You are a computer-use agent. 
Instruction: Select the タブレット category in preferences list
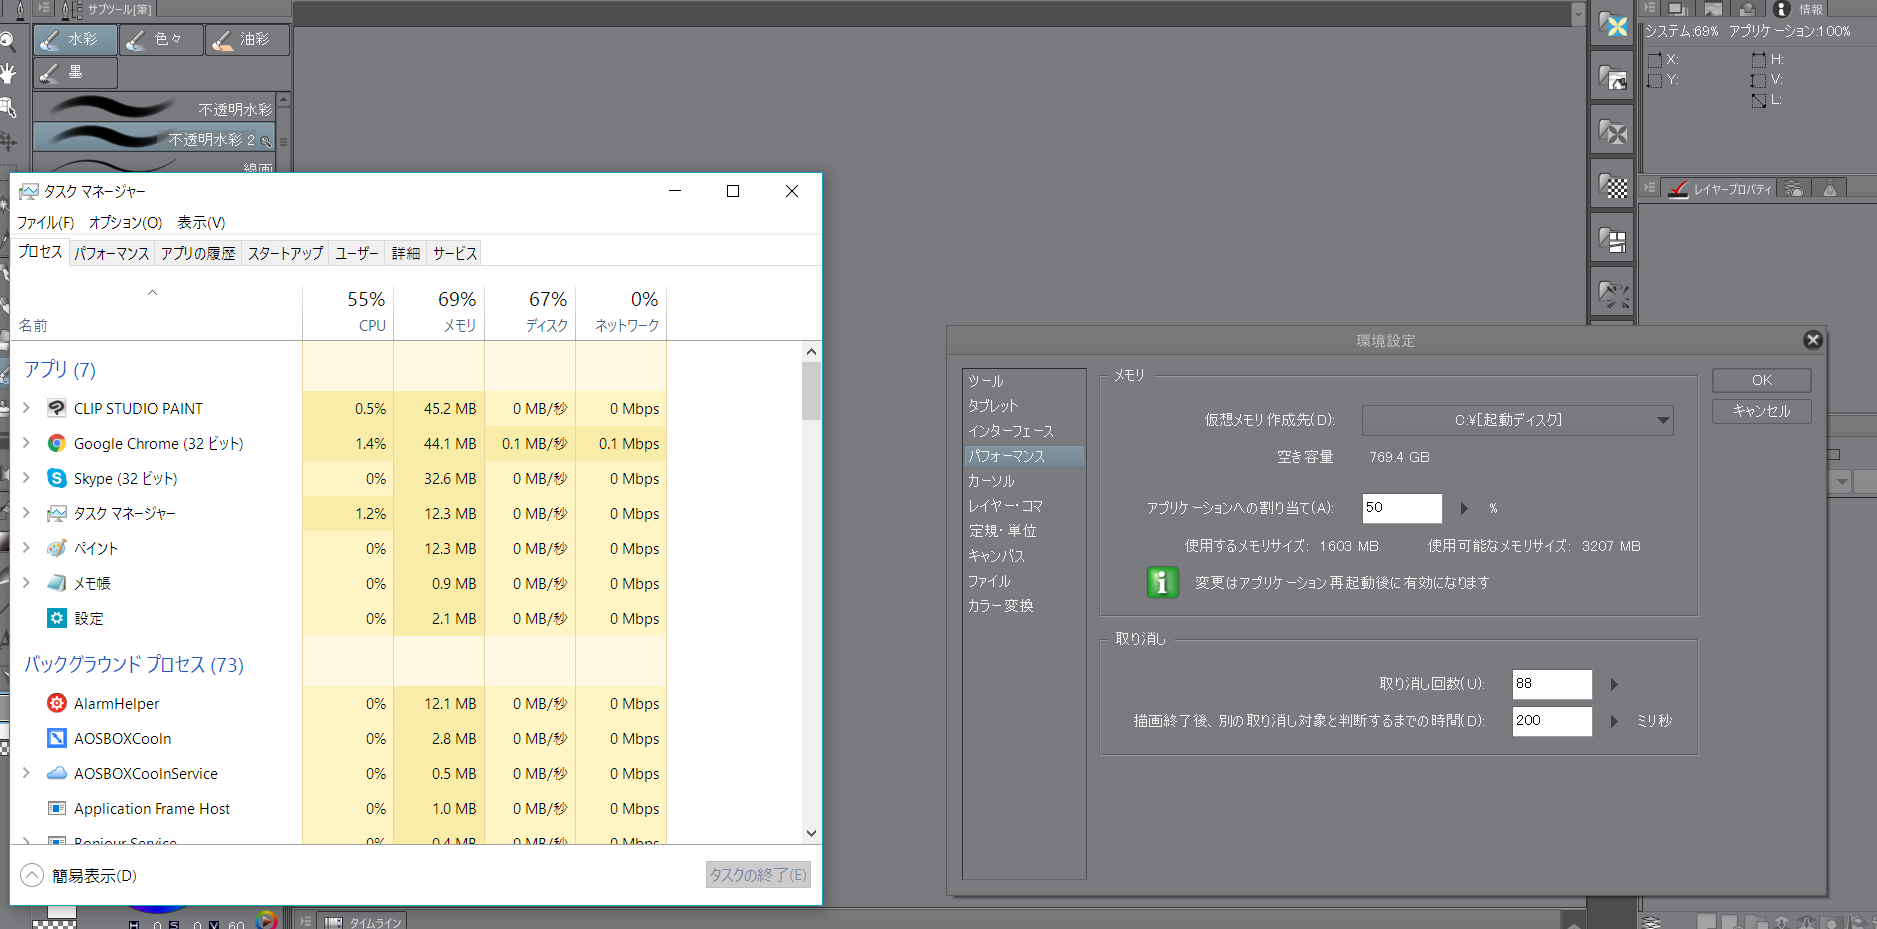(993, 406)
